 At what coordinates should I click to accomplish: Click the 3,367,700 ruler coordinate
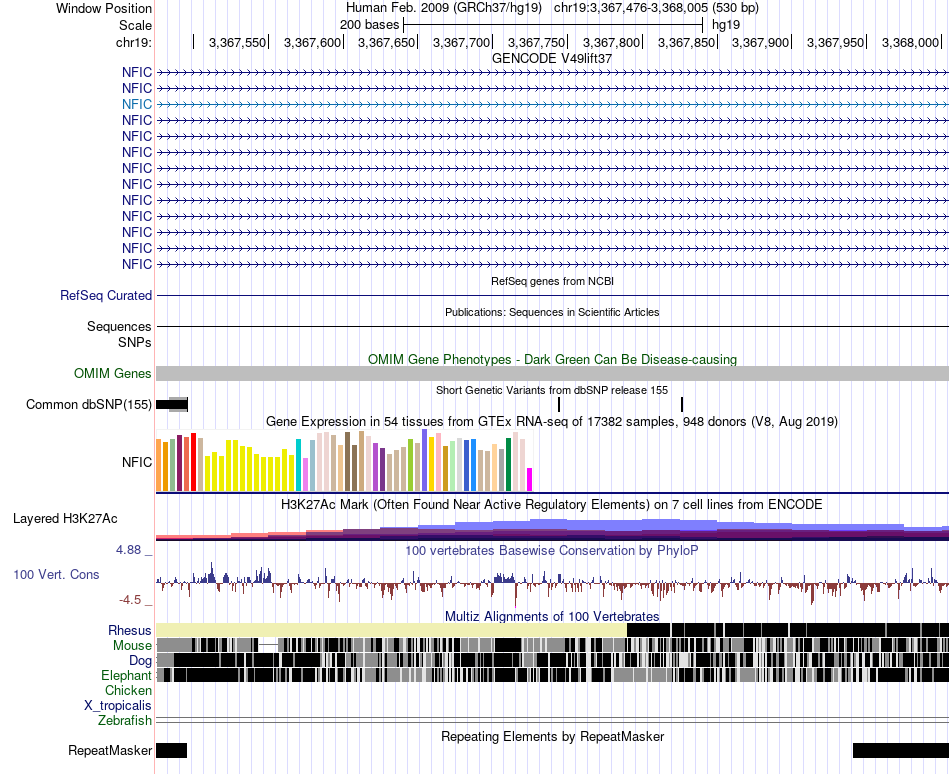pos(462,42)
